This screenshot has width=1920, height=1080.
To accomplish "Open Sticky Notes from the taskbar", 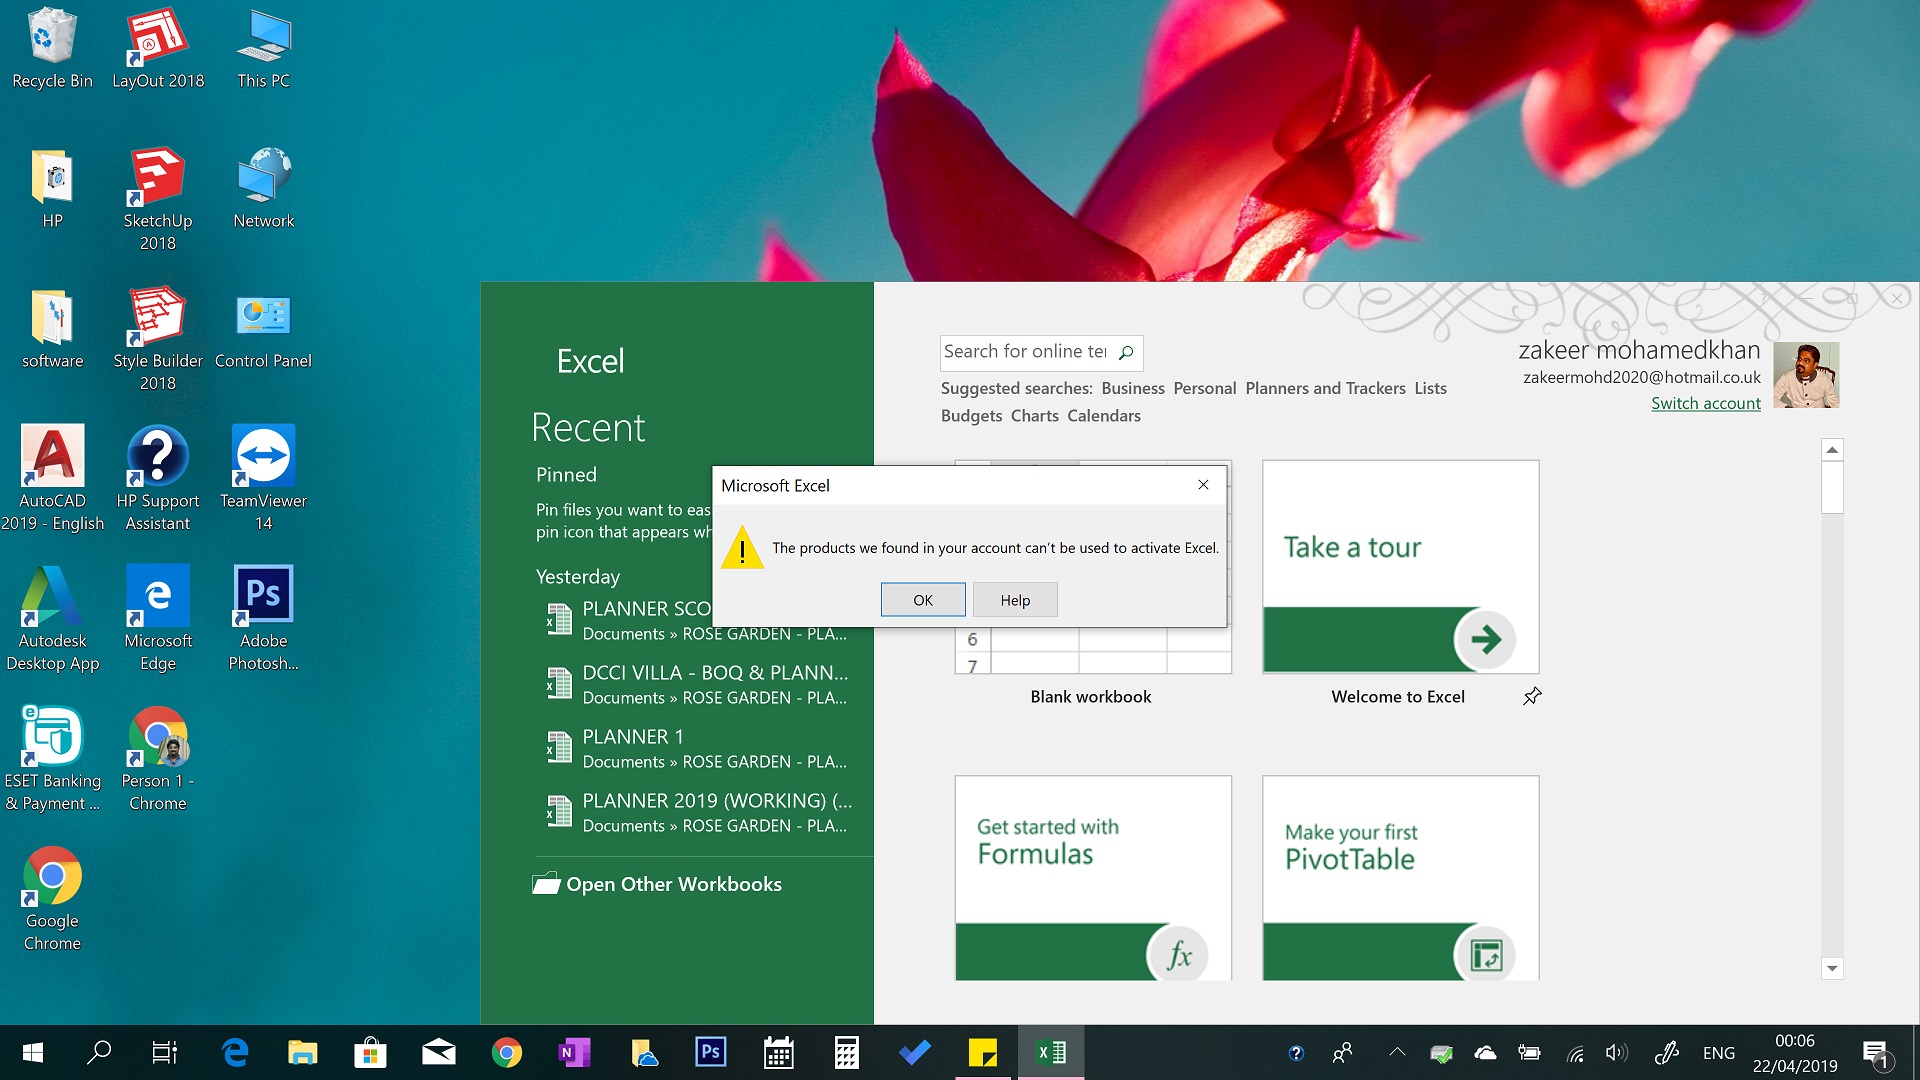I will point(982,1052).
